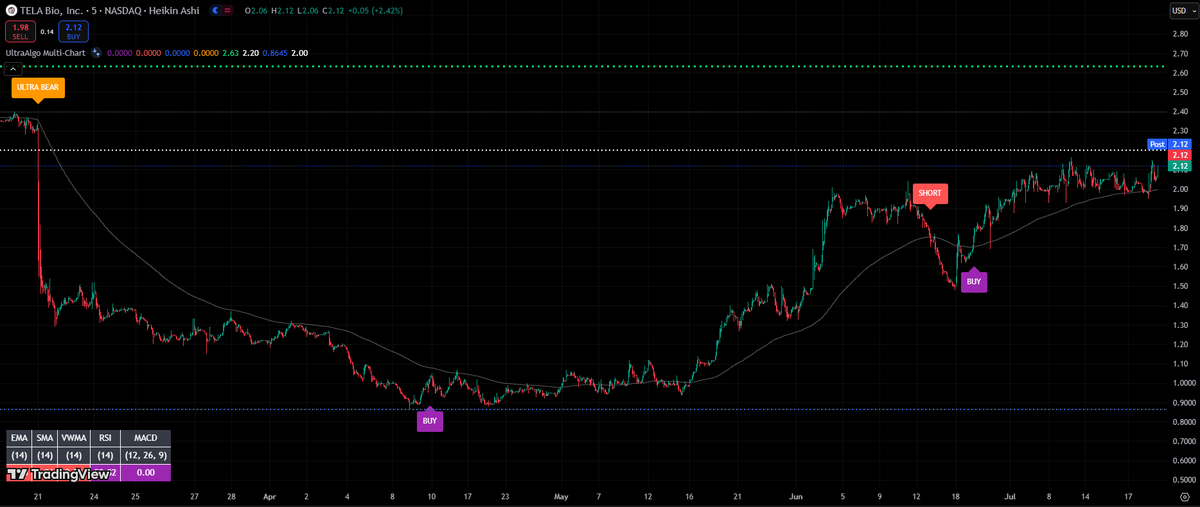
Task: Click the BUY signal label near April 10
Action: coord(429,421)
